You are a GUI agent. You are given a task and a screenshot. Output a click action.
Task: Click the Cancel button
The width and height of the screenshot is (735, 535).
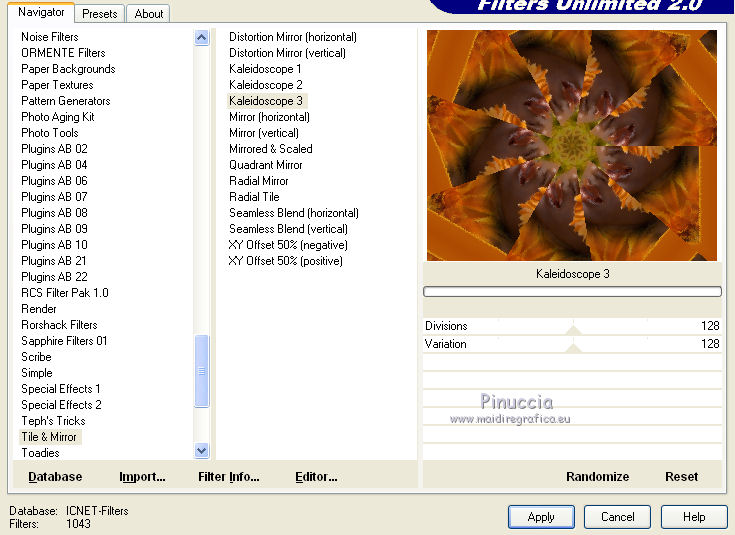[617, 517]
